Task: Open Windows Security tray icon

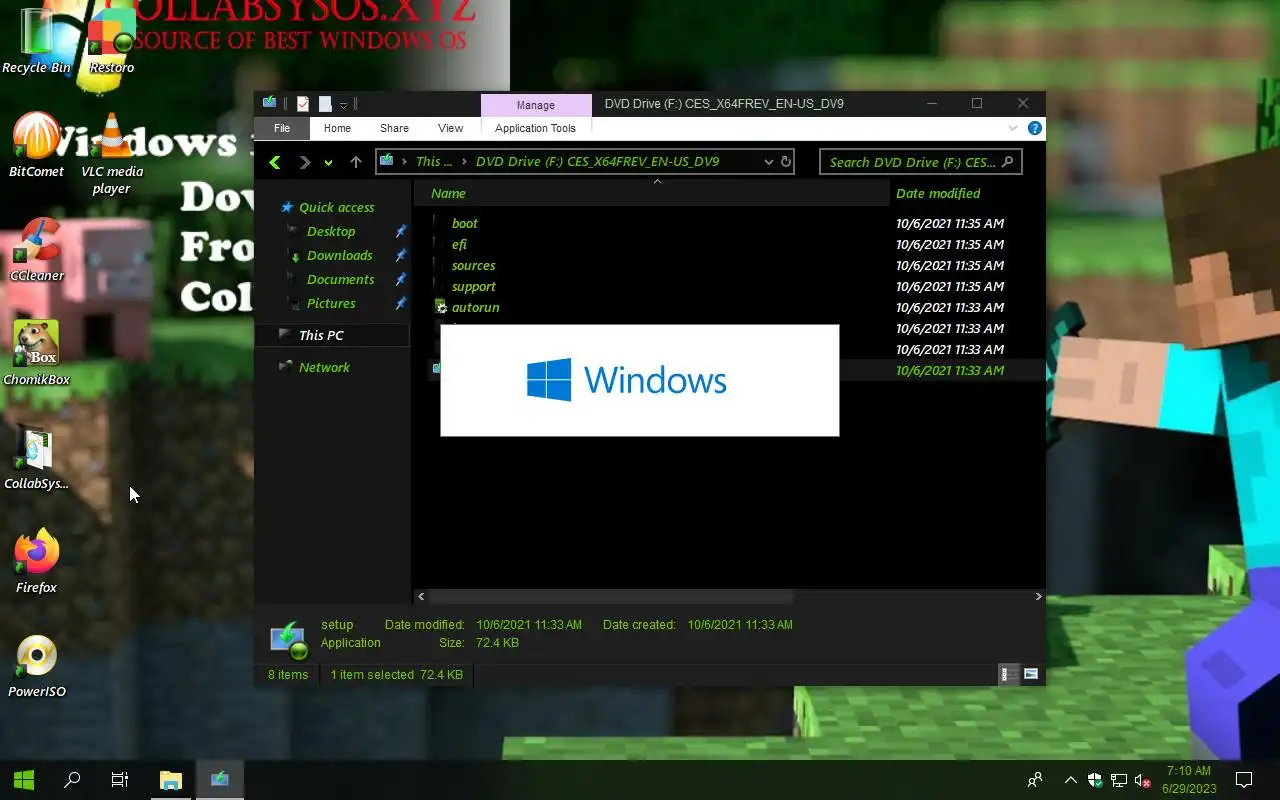Action: (1095, 780)
